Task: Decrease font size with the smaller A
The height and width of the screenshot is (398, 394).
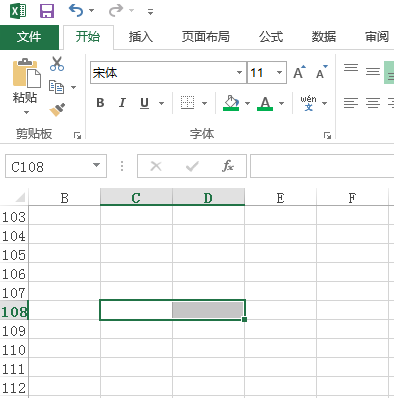Action: pyautogui.click(x=322, y=72)
